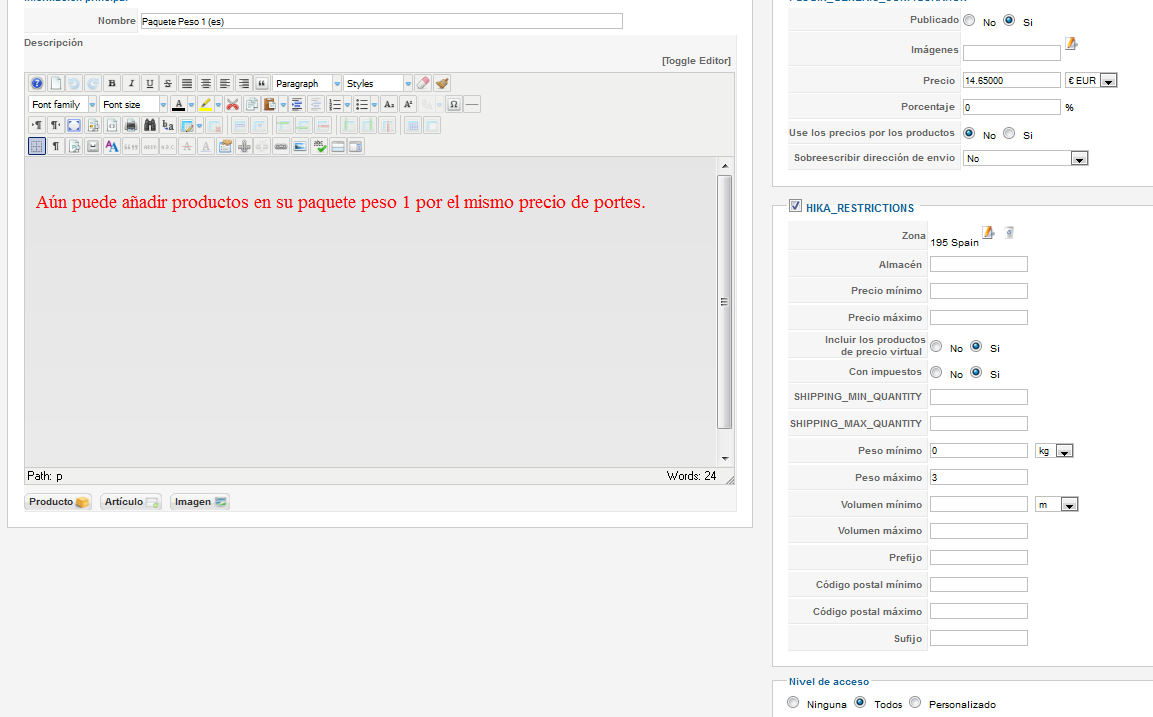Click the broom cleanup code icon

[442, 83]
